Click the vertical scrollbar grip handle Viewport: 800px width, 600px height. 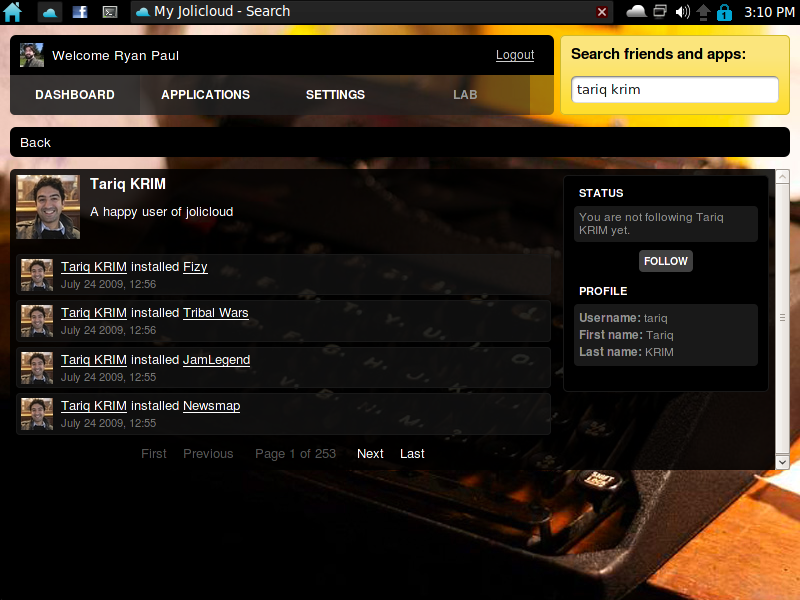[x=782, y=317]
